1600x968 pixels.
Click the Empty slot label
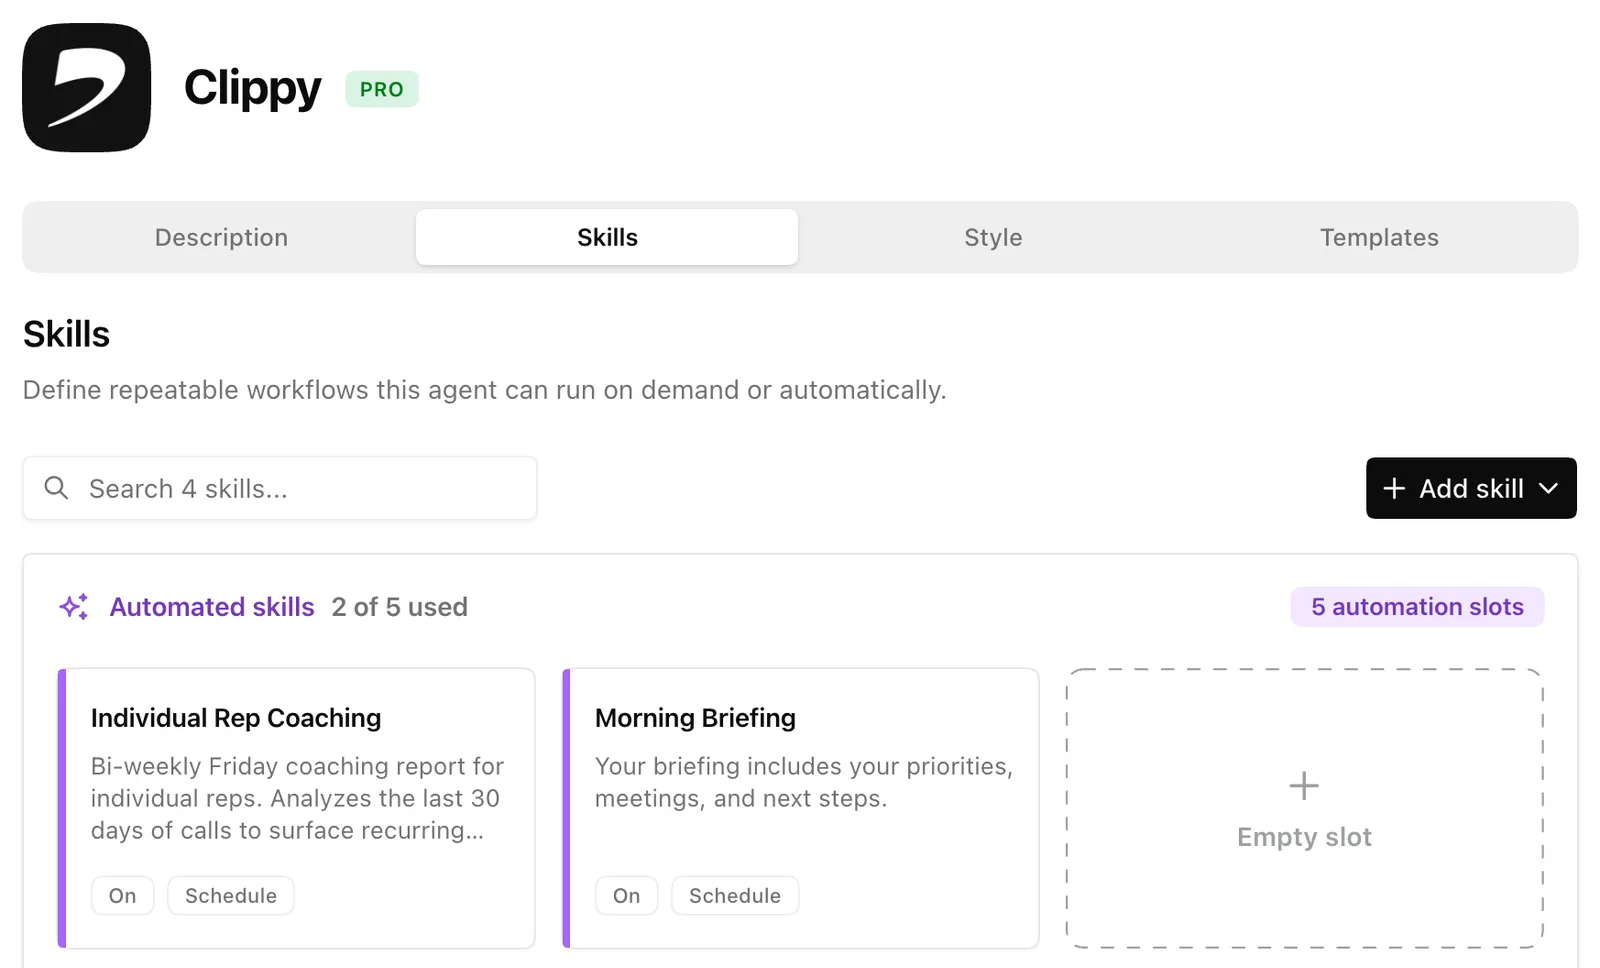click(1304, 837)
